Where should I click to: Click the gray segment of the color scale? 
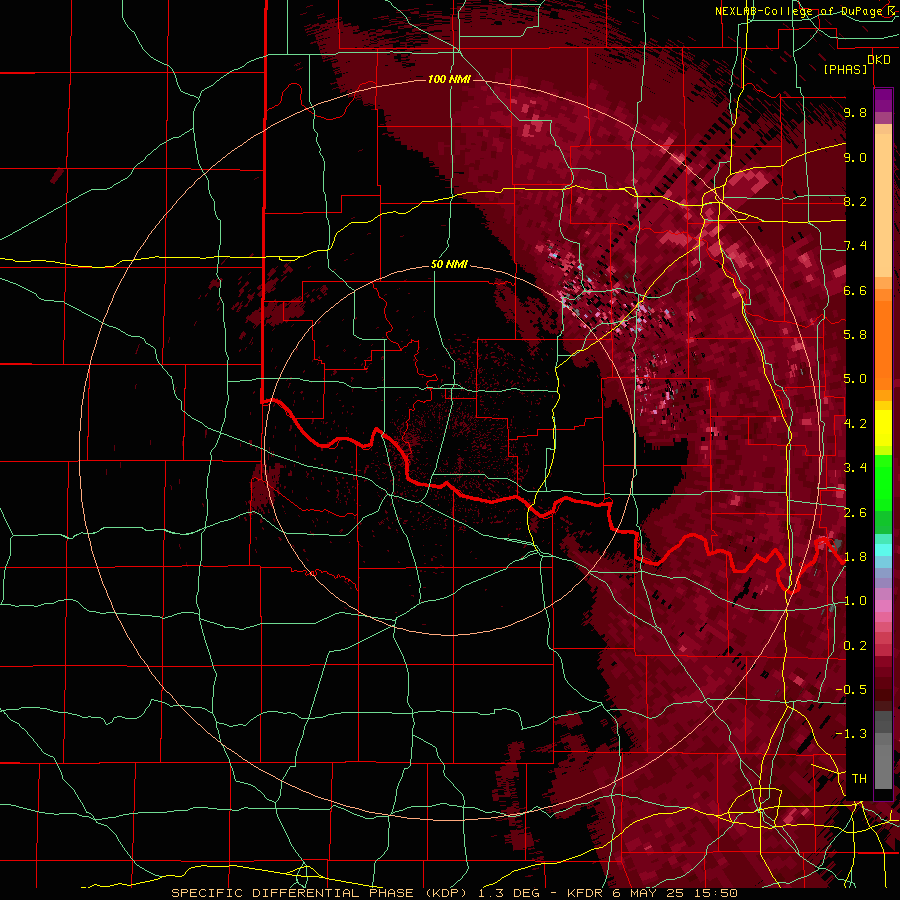pos(883,750)
